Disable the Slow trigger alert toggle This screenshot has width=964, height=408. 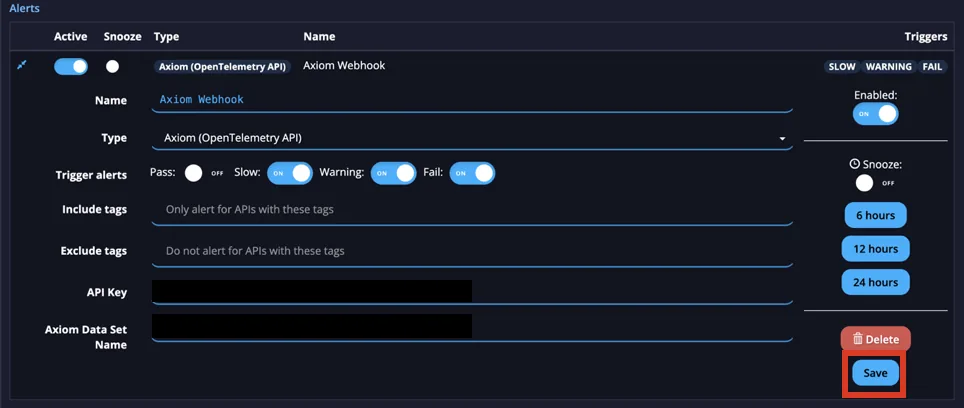(x=290, y=173)
